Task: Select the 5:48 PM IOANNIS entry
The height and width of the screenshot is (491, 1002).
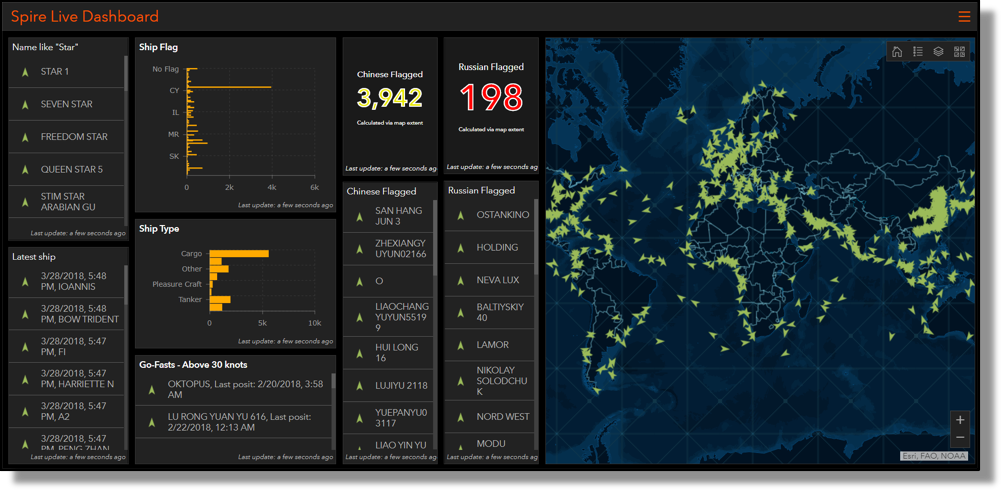Action: pos(66,281)
